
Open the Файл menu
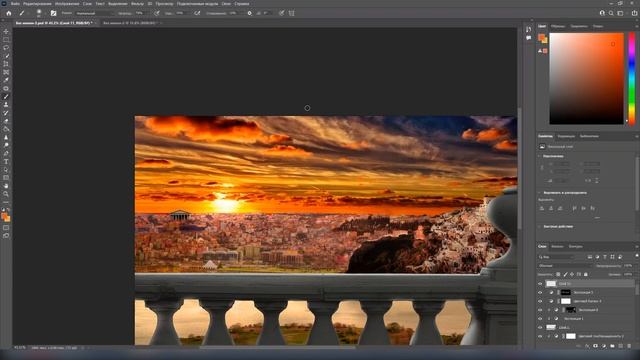[15, 4]
